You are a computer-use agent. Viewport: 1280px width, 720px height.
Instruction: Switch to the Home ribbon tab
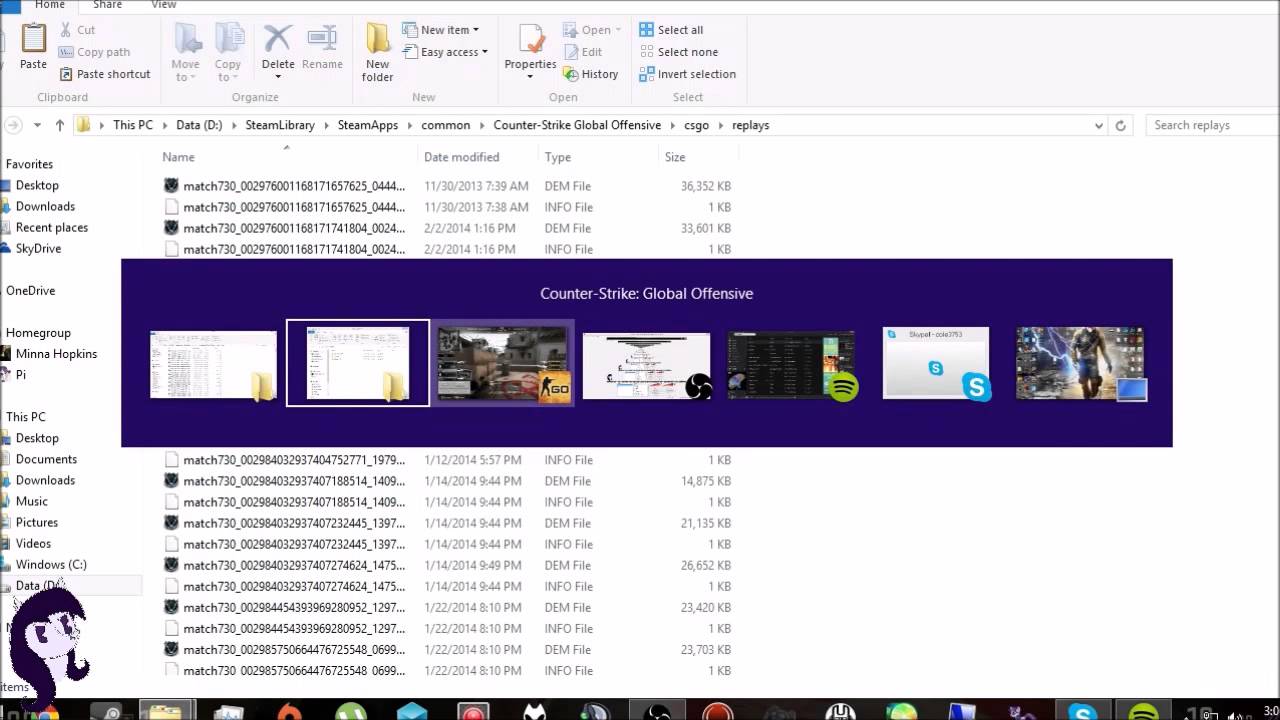click(49, 5)
